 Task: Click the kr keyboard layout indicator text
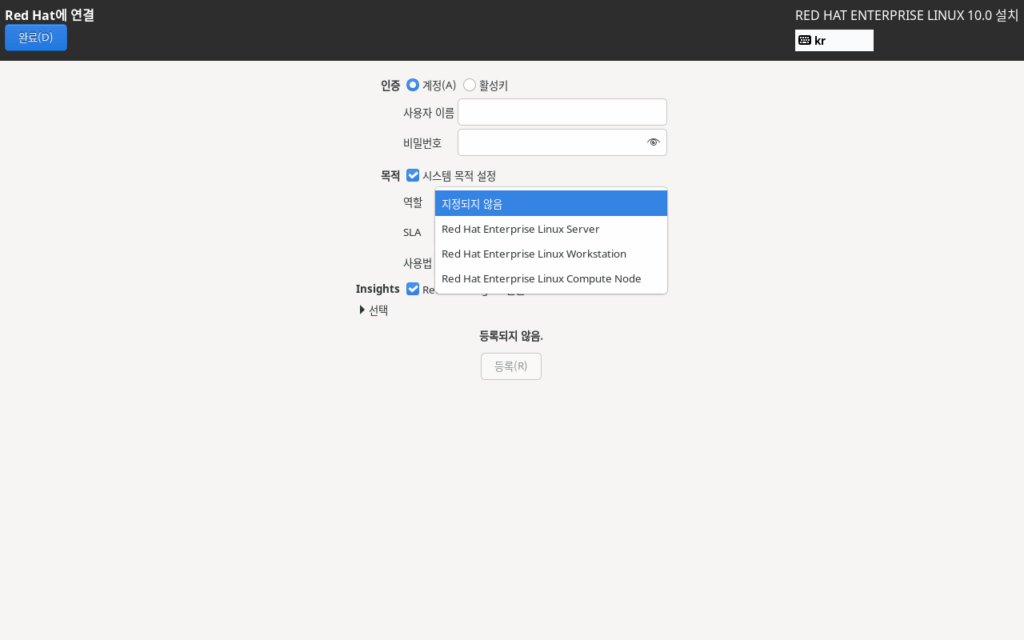click(821, 41)
